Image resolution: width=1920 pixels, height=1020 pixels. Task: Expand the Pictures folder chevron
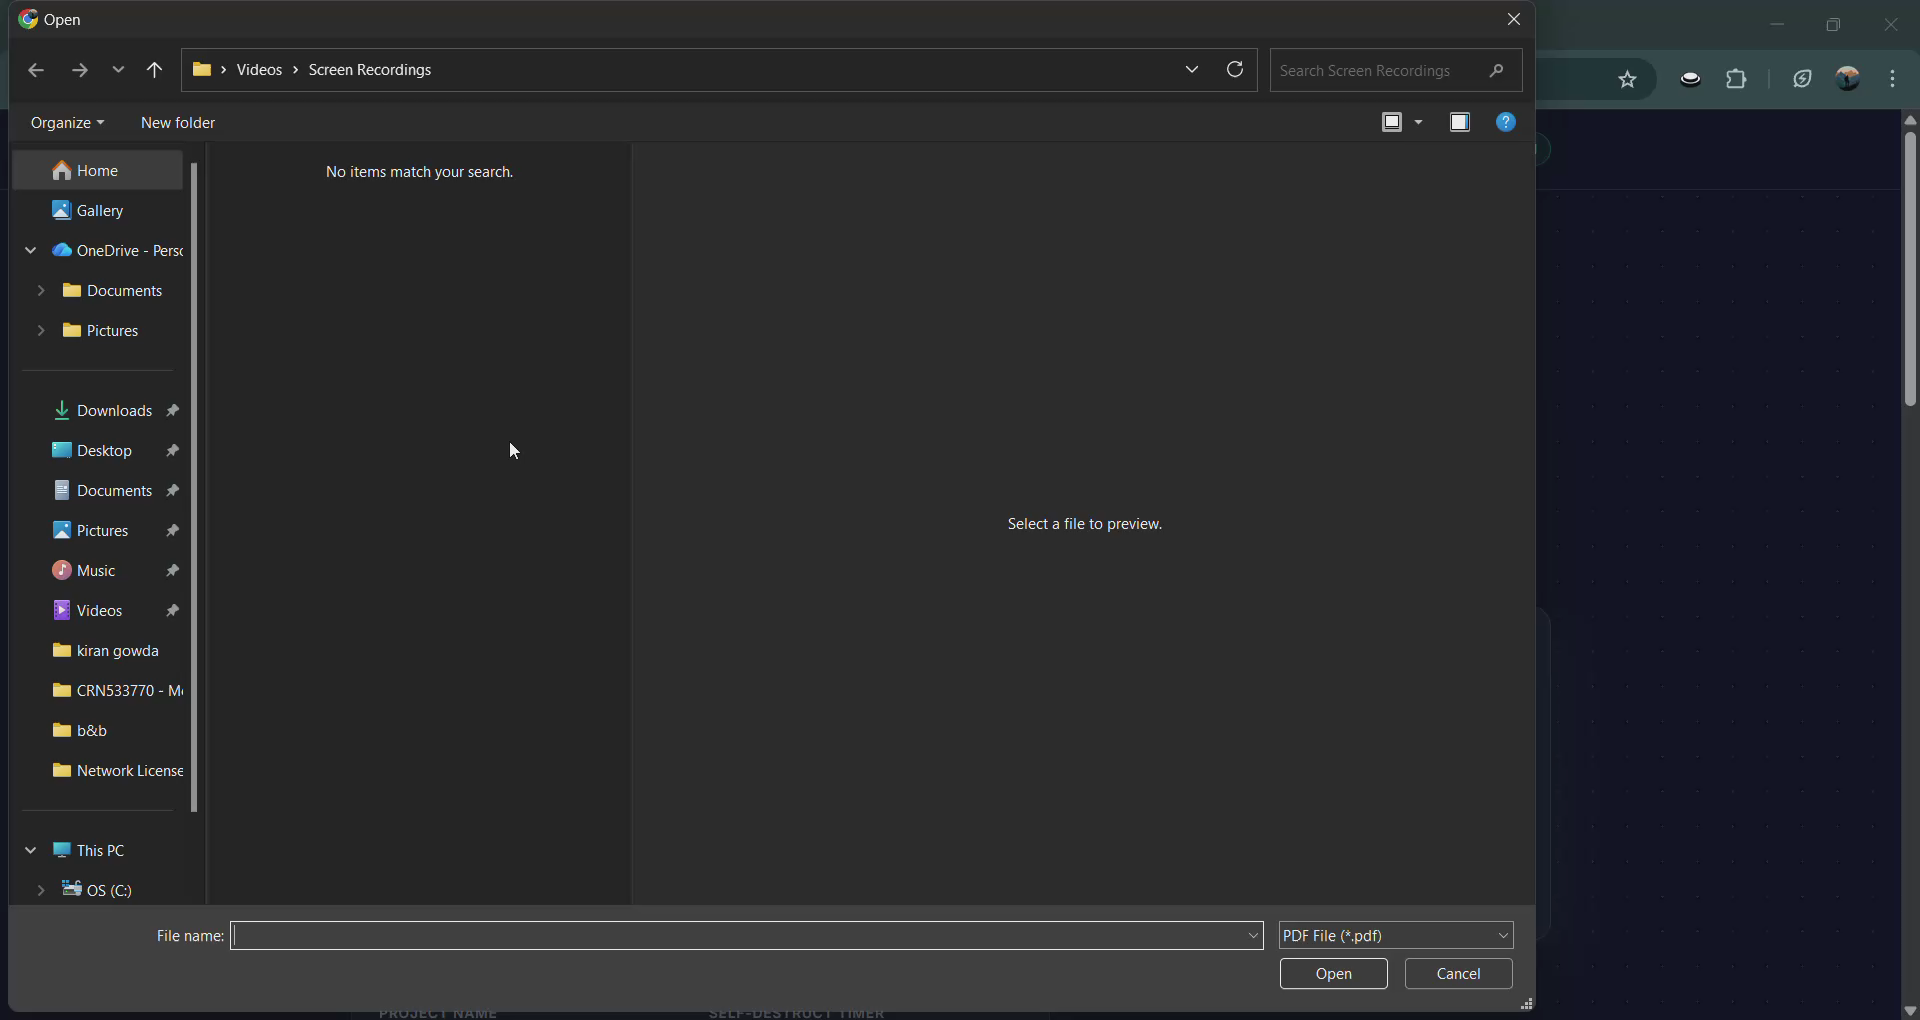(42, 331)
